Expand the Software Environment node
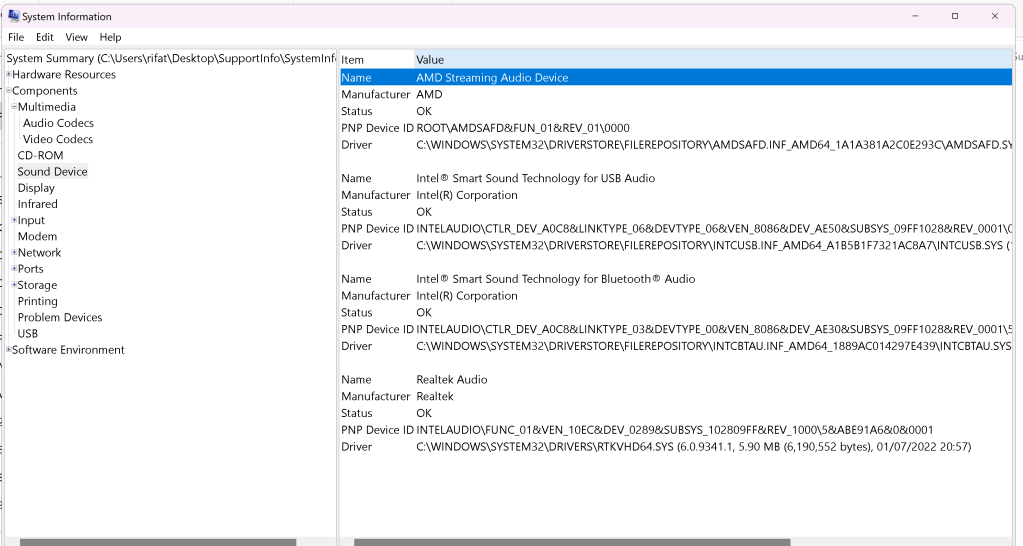Screen dimensions: 1023x546 coord(8,350)
